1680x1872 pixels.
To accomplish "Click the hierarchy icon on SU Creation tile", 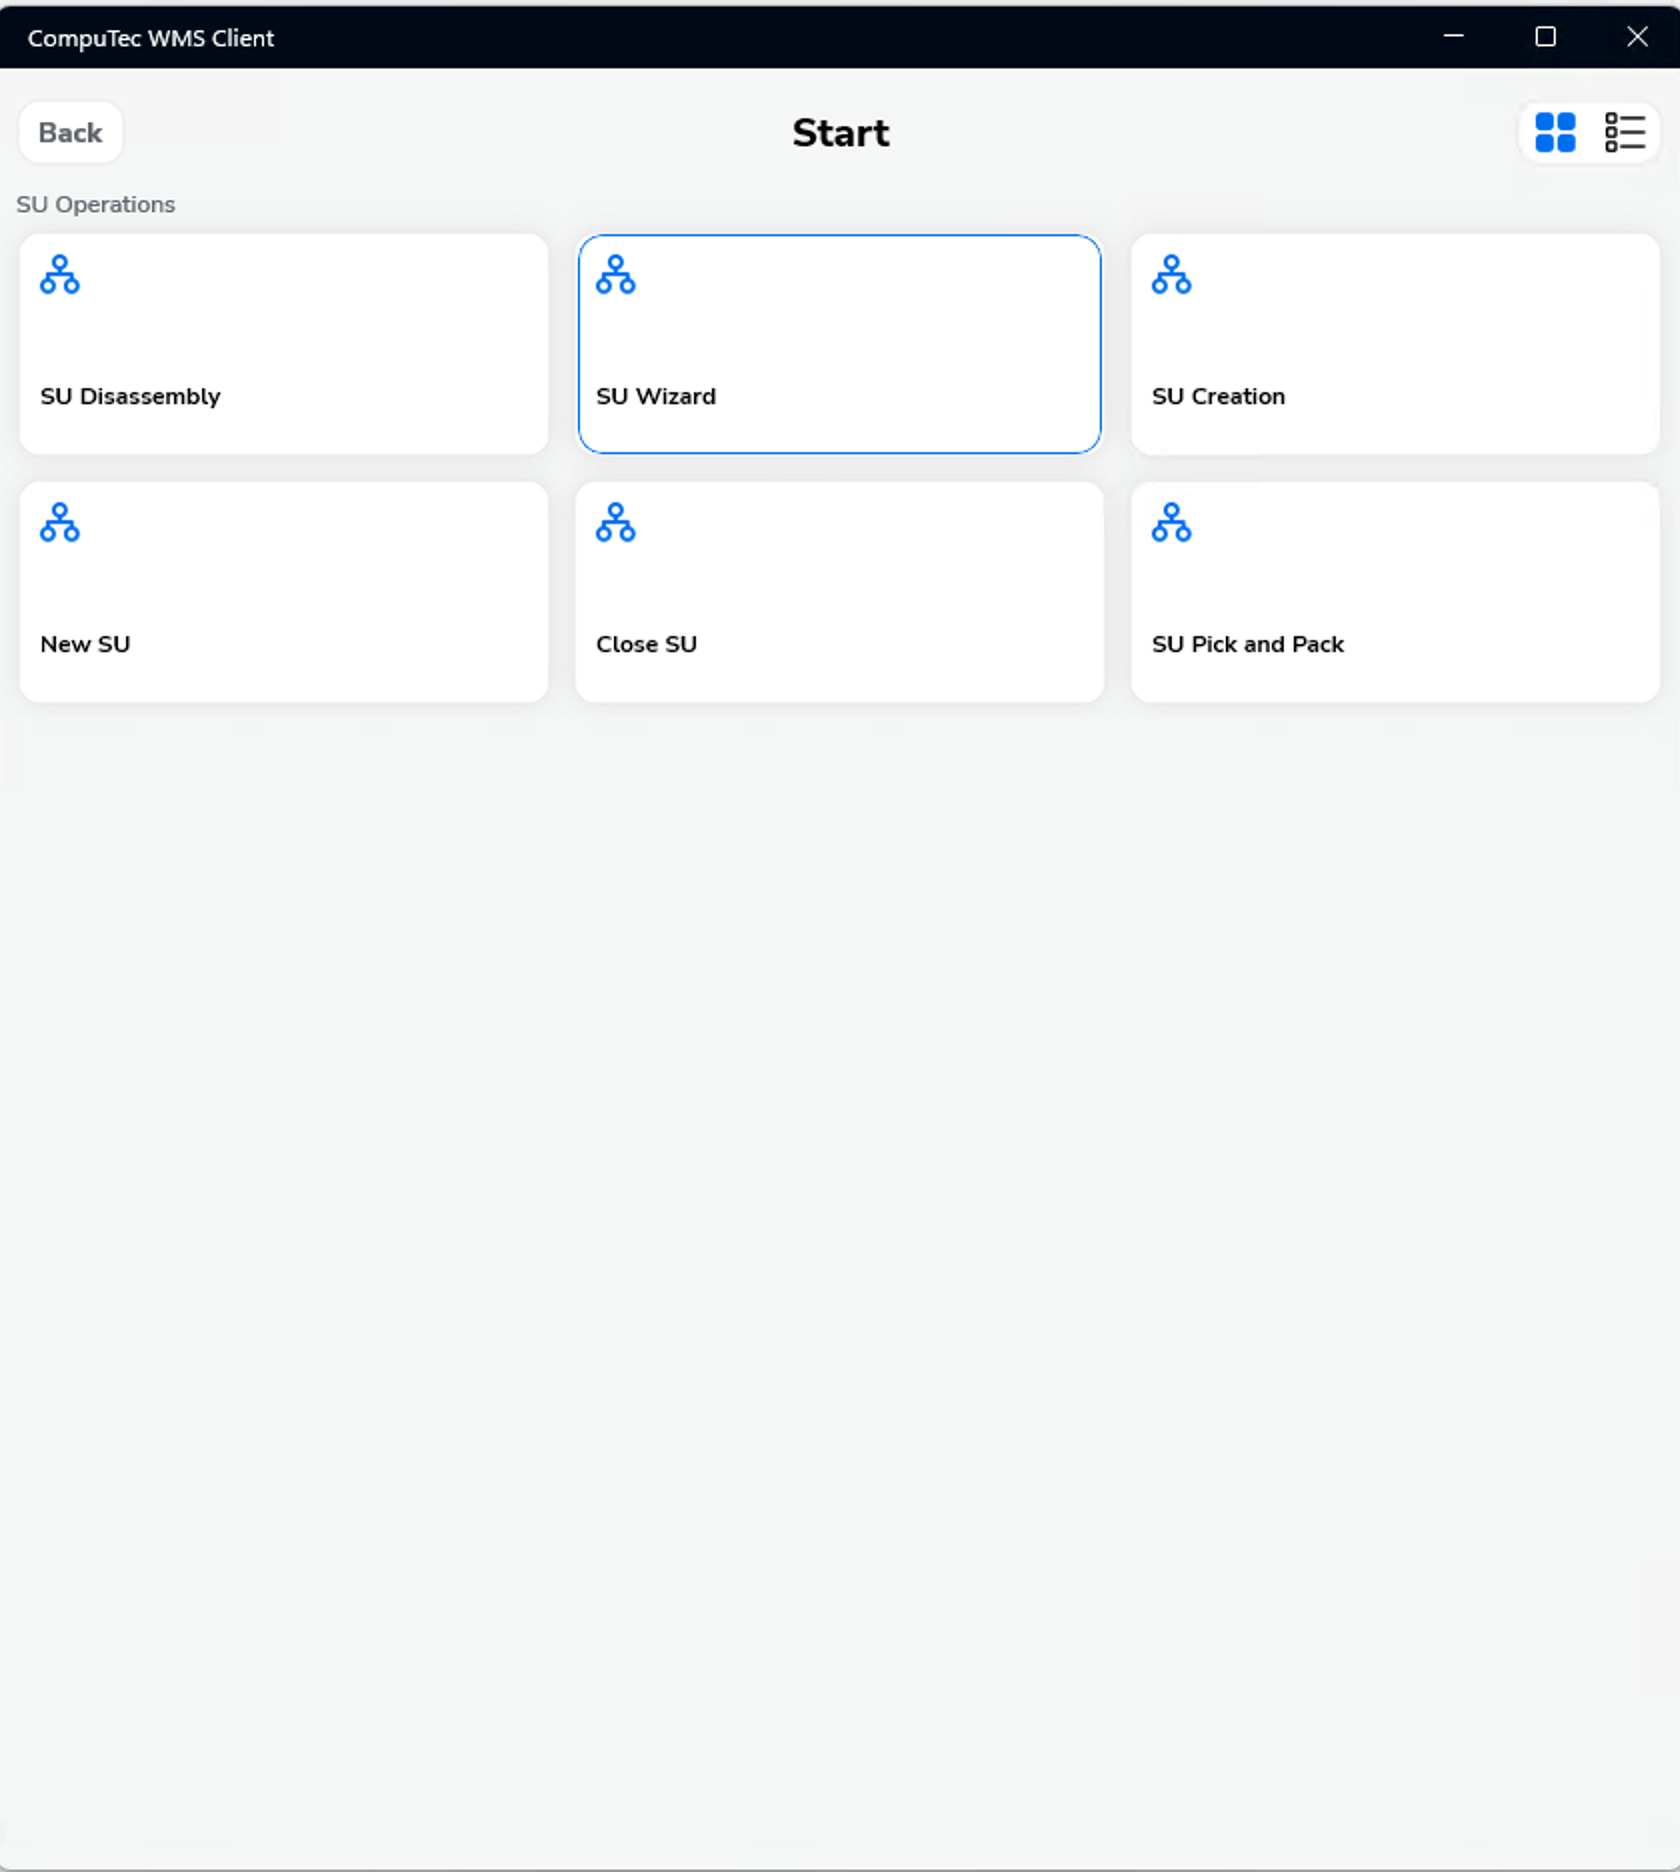I will 1171,275.
